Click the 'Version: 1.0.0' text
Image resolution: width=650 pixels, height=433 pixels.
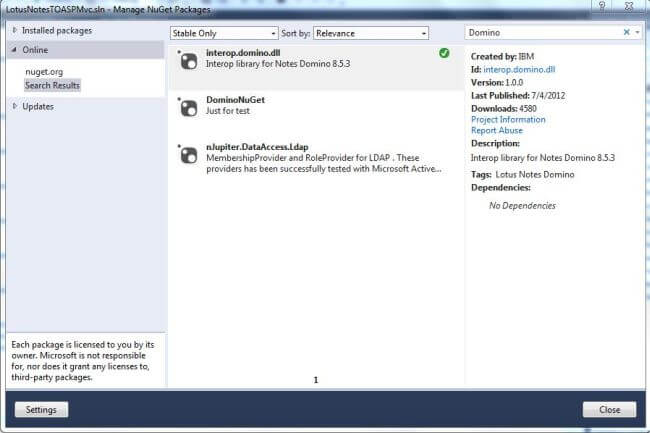tap(497, 82)
